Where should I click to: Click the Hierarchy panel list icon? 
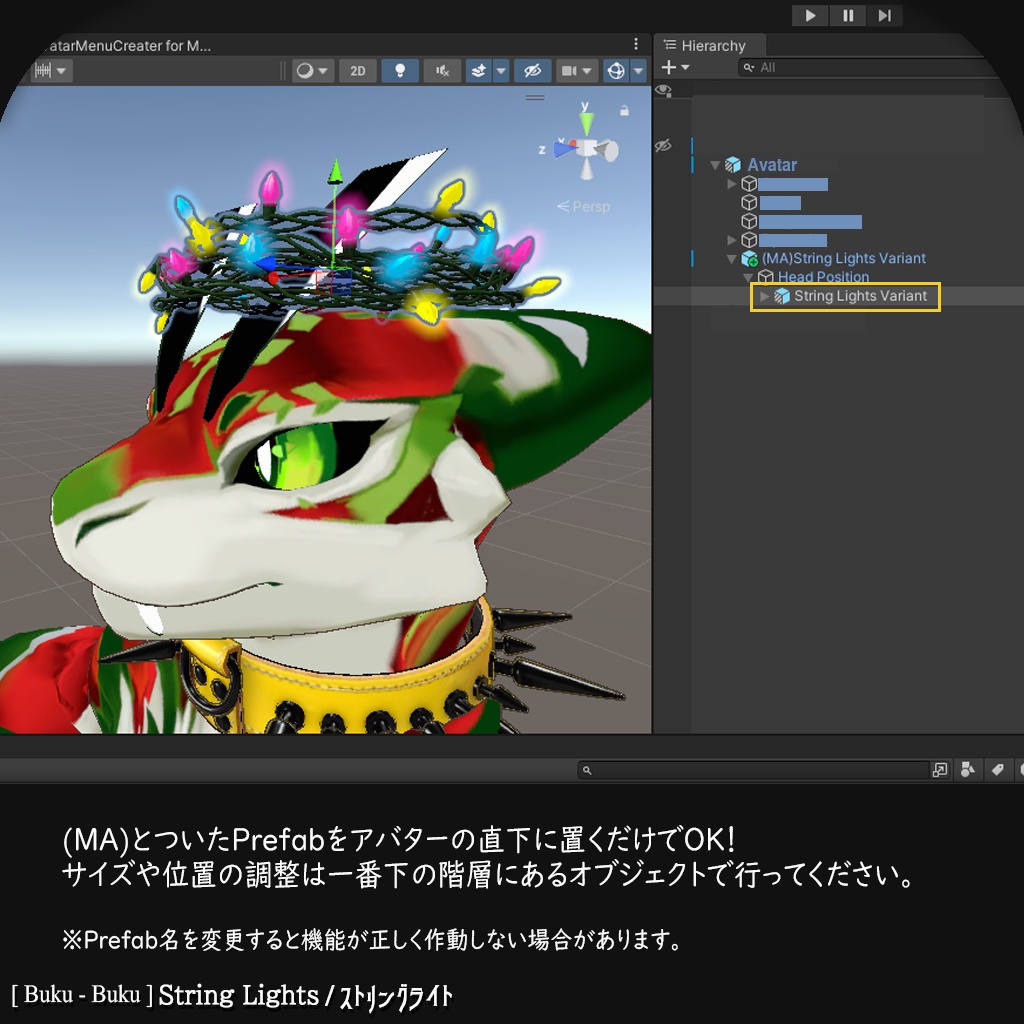click(670, 45)
